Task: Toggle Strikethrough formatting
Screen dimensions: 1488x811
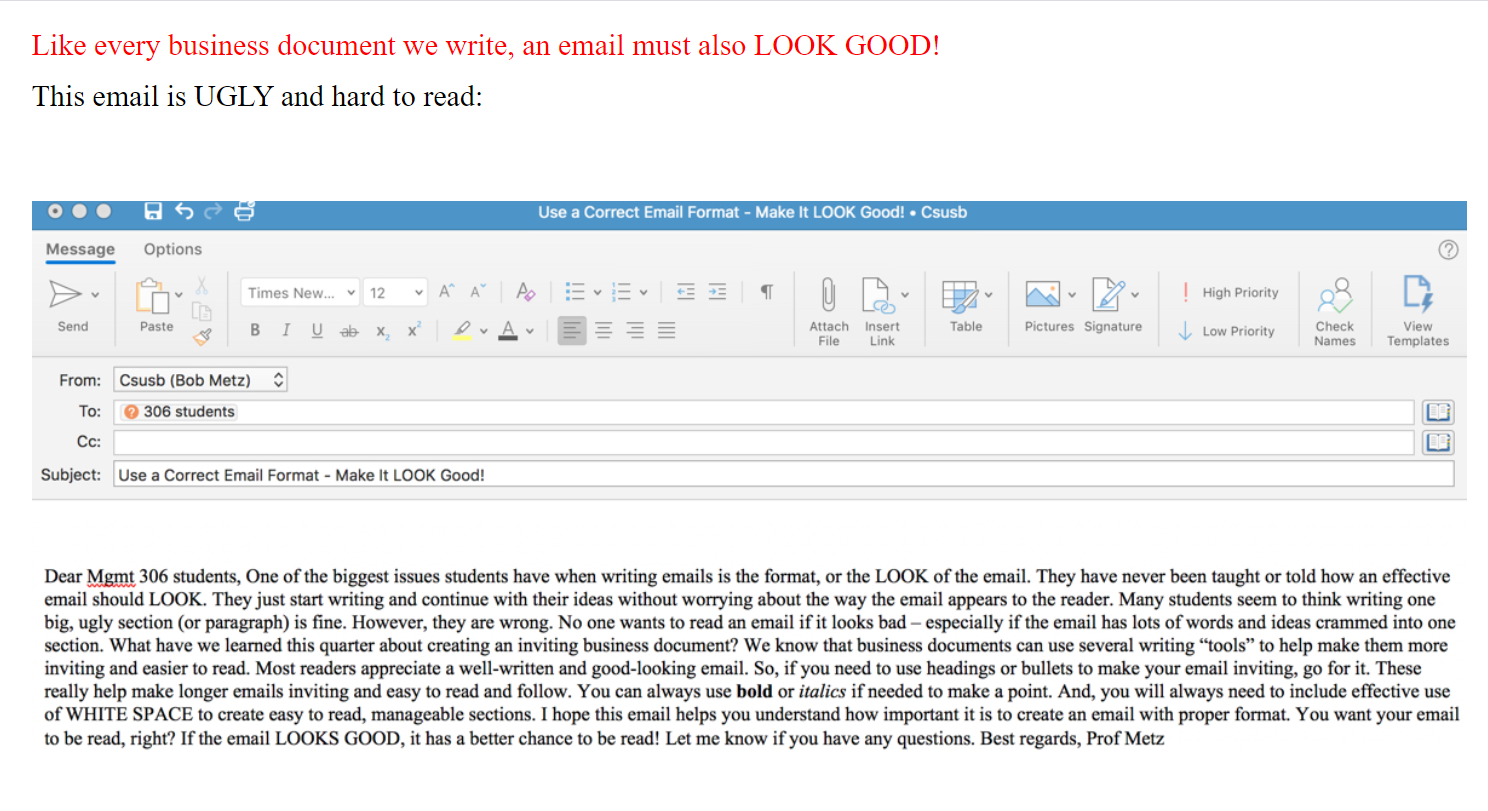Action: (x=349, y=331)
